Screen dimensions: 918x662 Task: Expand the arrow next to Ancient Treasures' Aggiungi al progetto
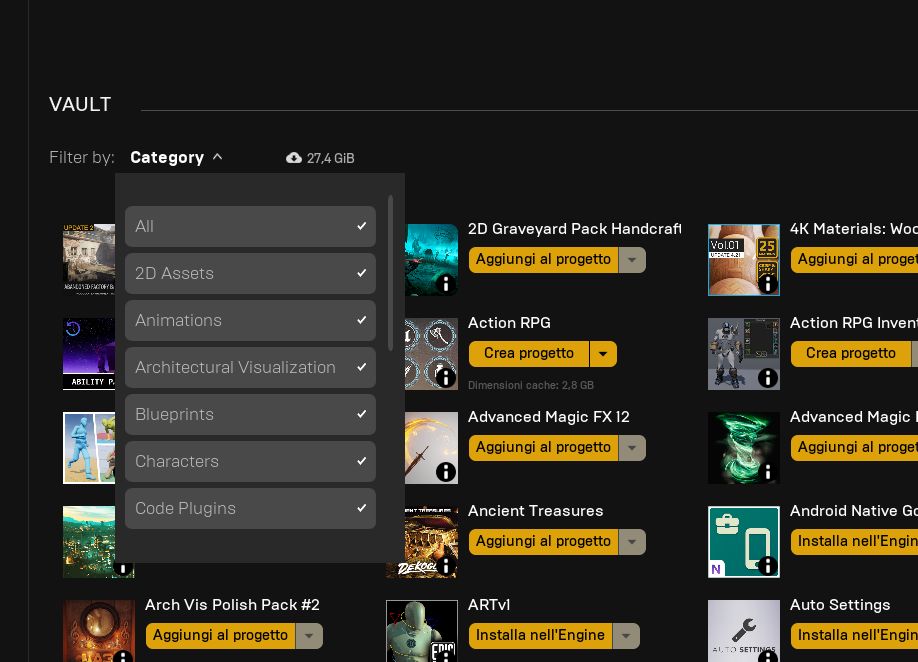(632, 541)
